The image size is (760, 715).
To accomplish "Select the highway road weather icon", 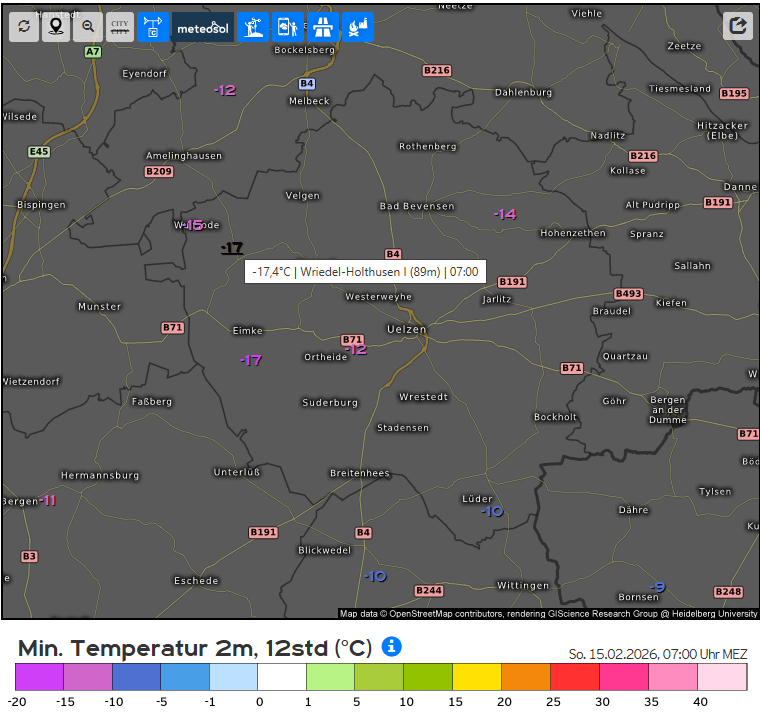I will click(323, 27).
